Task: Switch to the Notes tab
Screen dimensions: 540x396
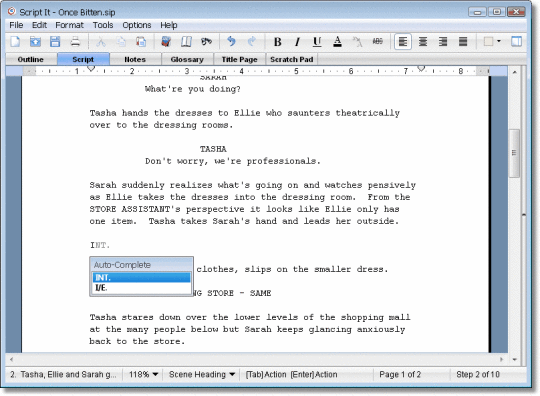Action: tap(135, 59)
